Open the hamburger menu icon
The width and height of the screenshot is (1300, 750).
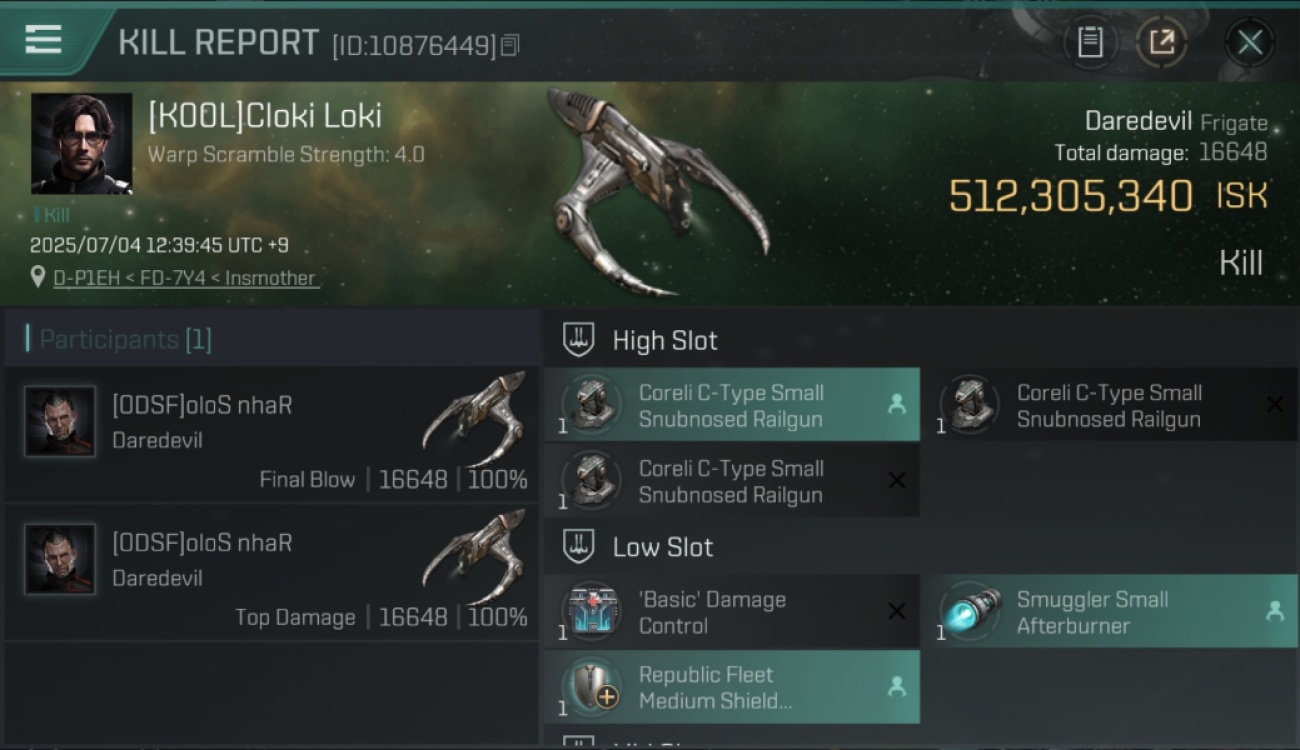tap(43, 40)
